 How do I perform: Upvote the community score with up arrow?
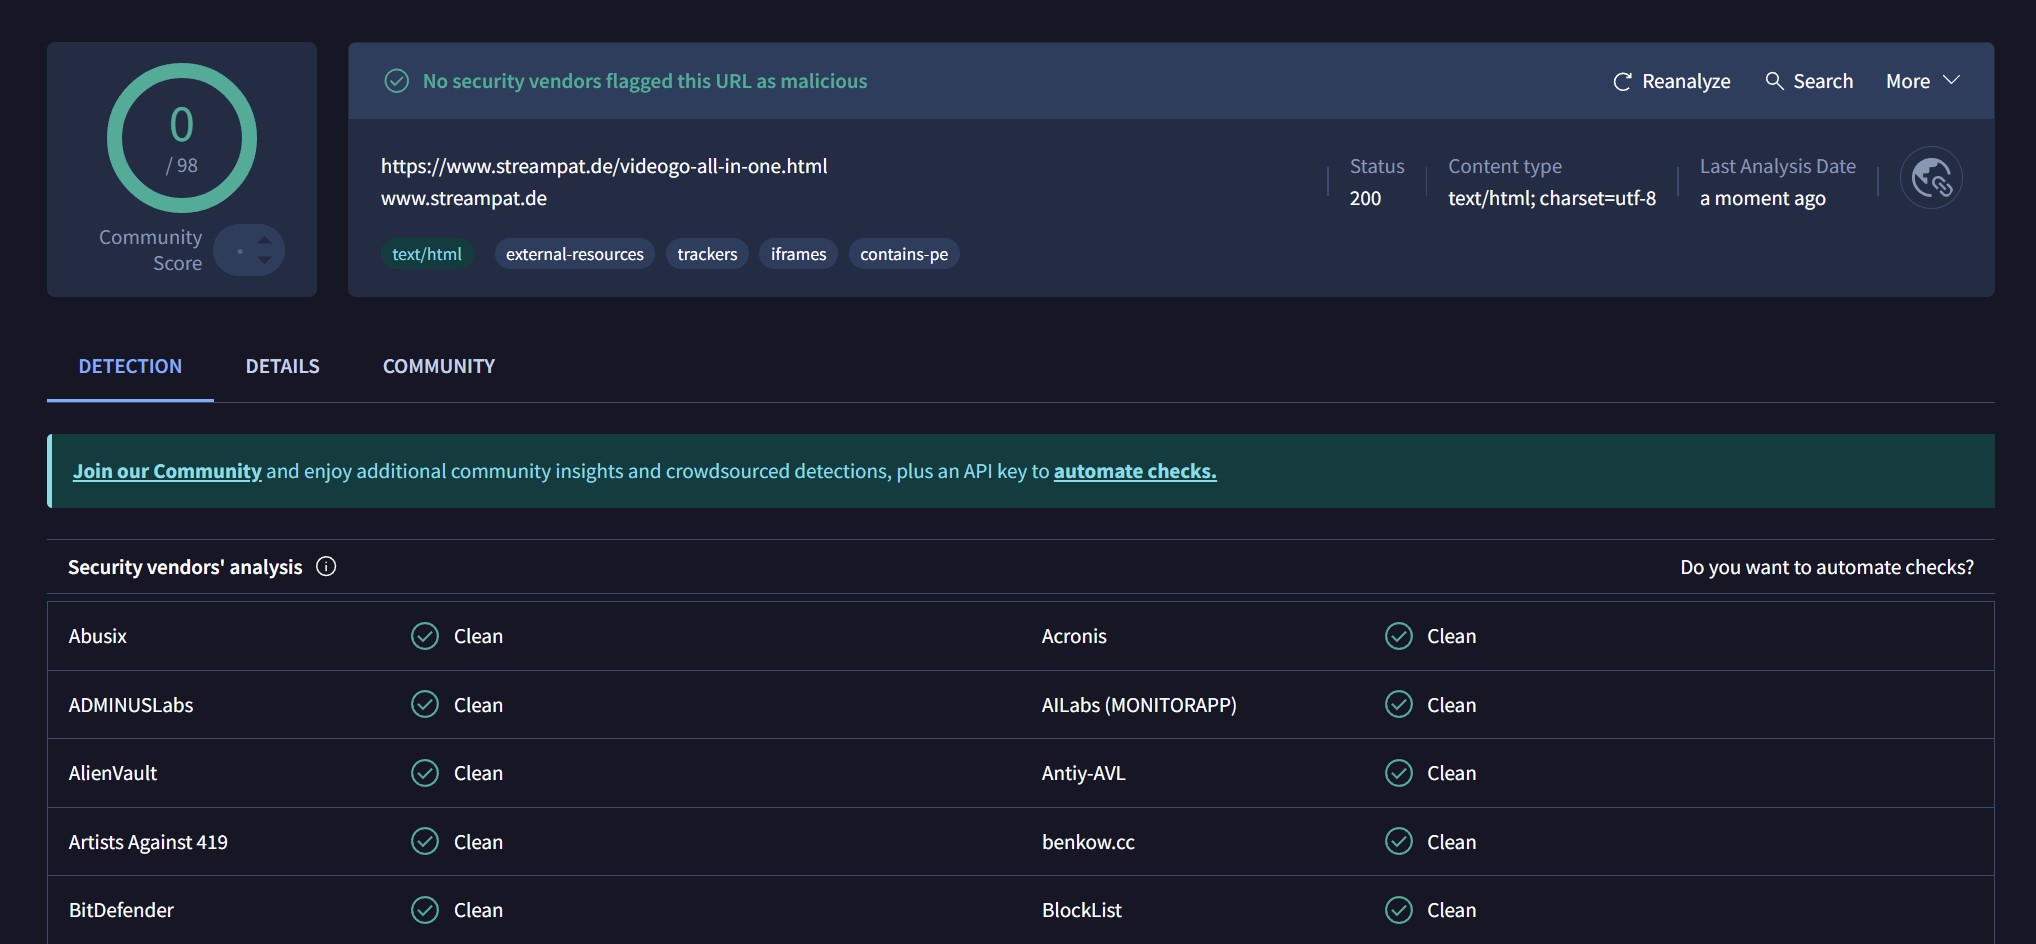coord(264,240)
